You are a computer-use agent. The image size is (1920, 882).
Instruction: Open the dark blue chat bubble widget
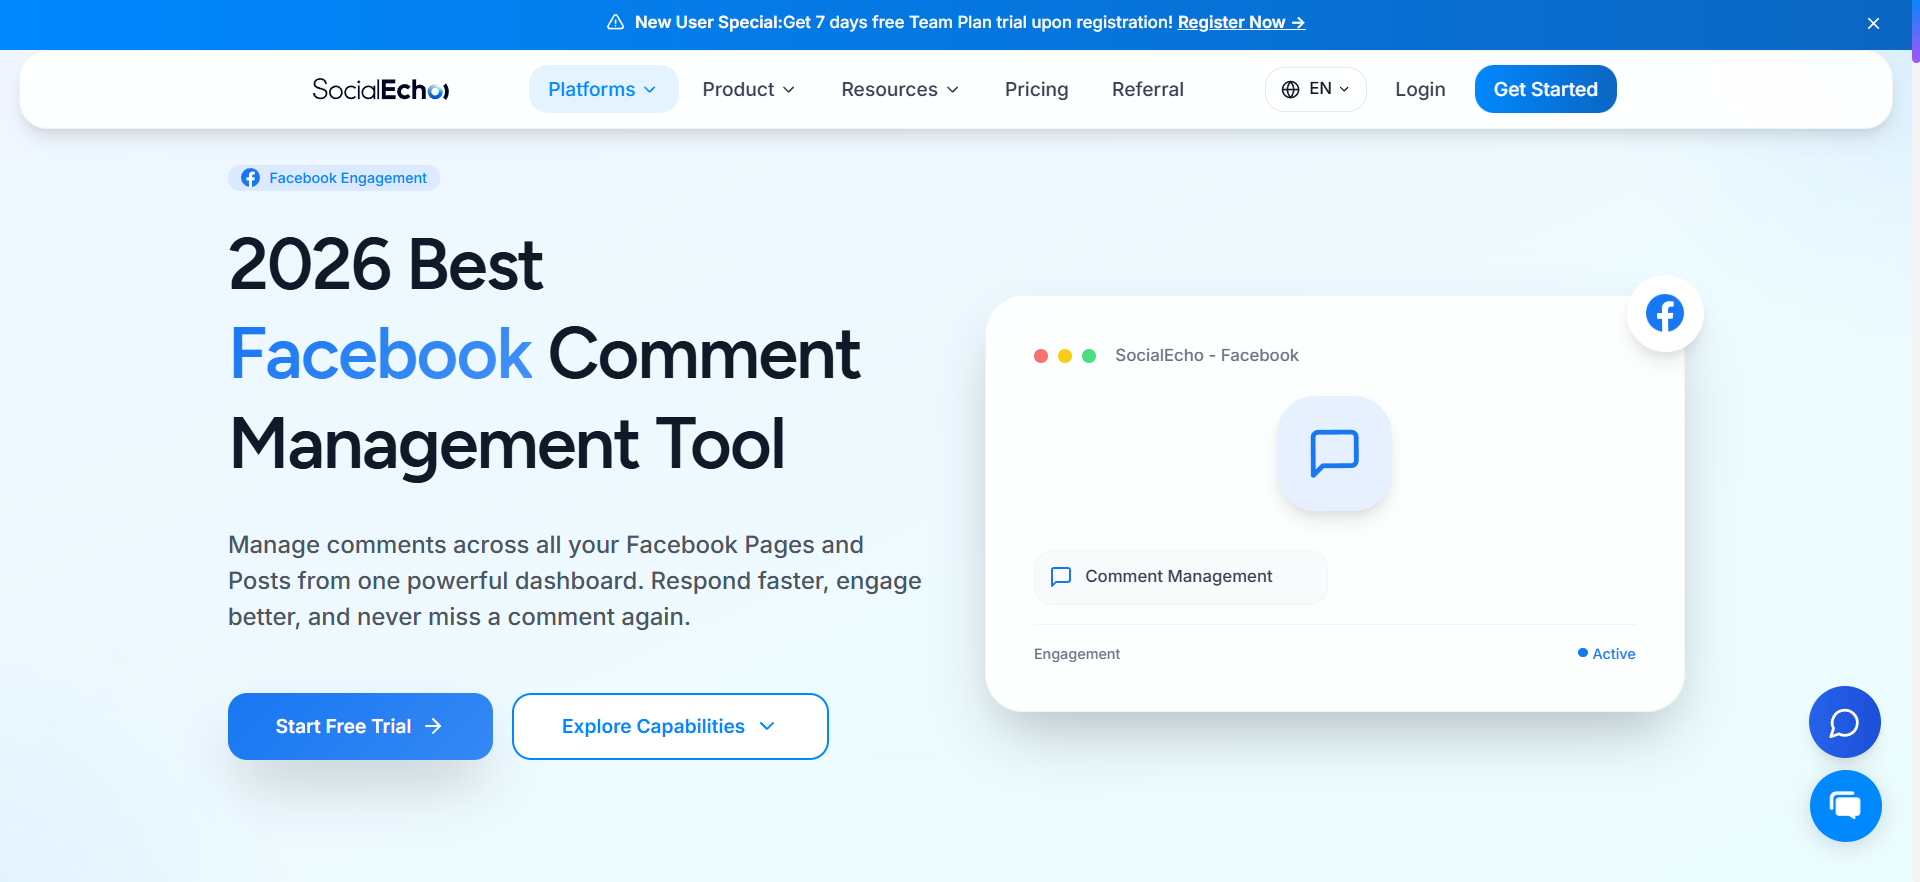tap(1844, 722)
